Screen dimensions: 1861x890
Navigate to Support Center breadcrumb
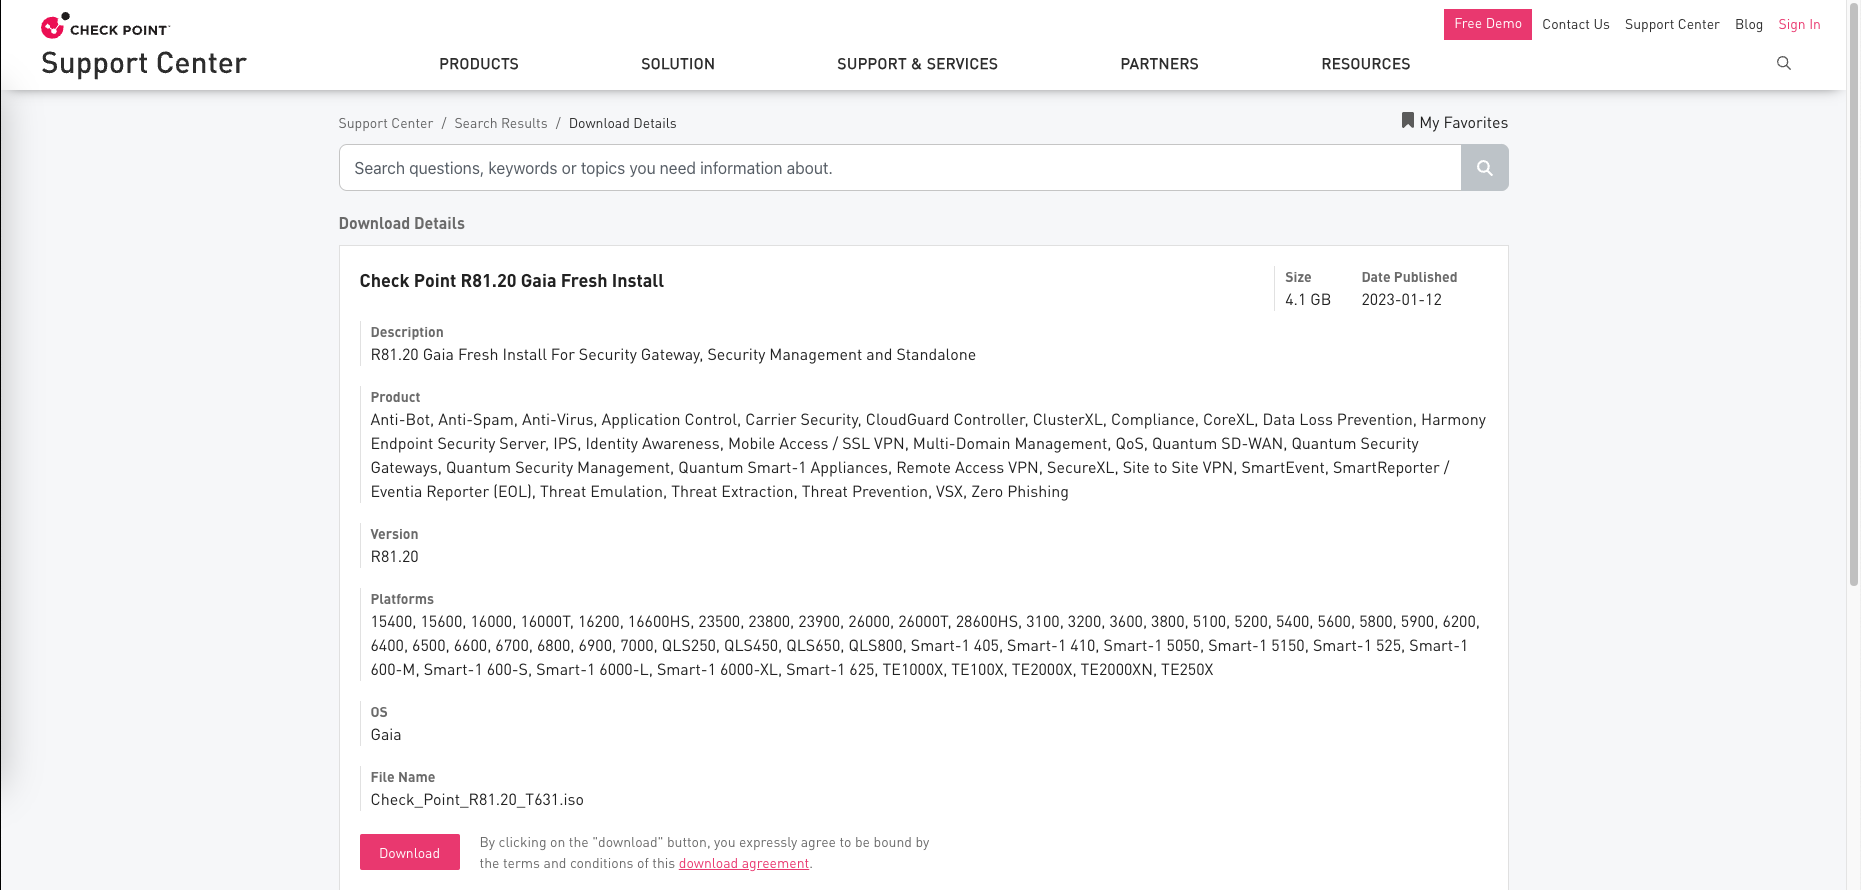tap(385, 123)
